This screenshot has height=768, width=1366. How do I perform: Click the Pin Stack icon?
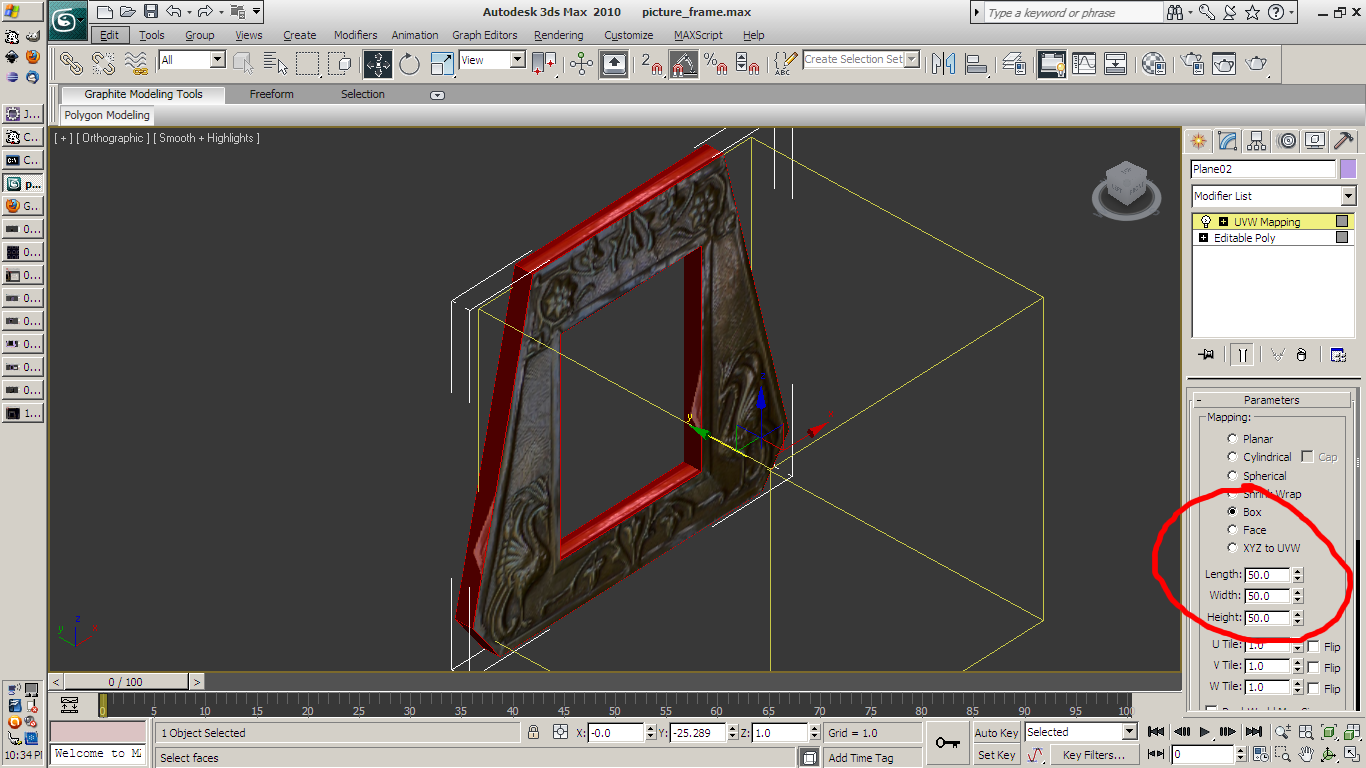[1206, 354]
